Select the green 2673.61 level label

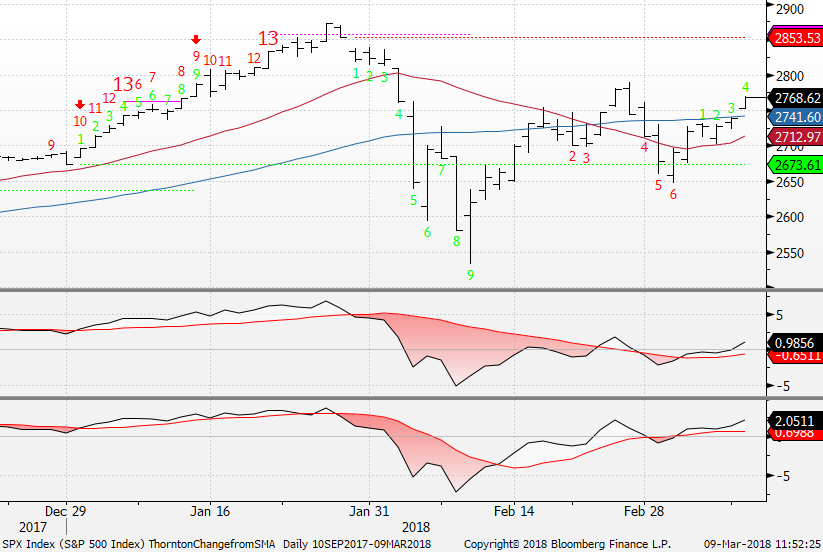coord(797,165)
